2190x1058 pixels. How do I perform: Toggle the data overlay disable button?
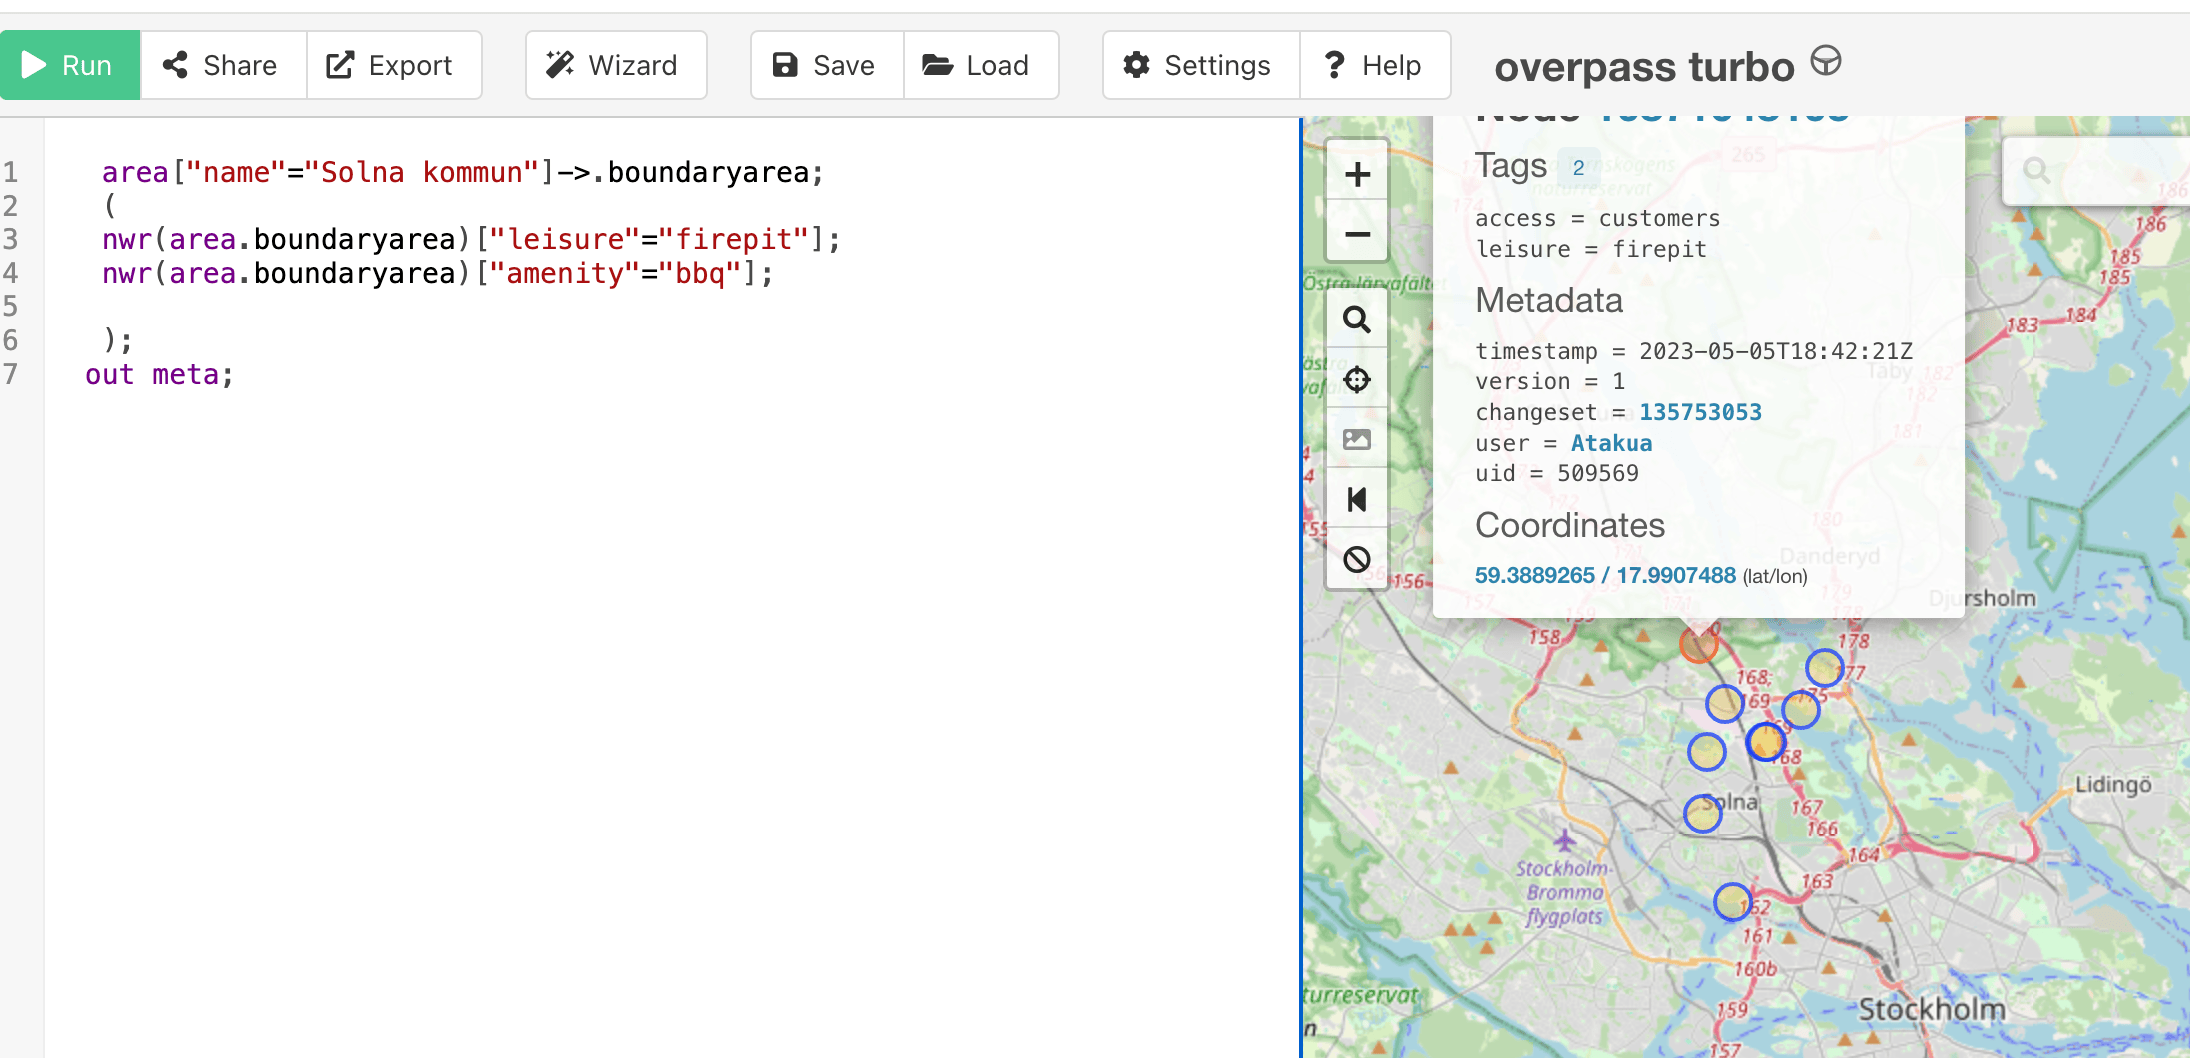click(1357, 560)
